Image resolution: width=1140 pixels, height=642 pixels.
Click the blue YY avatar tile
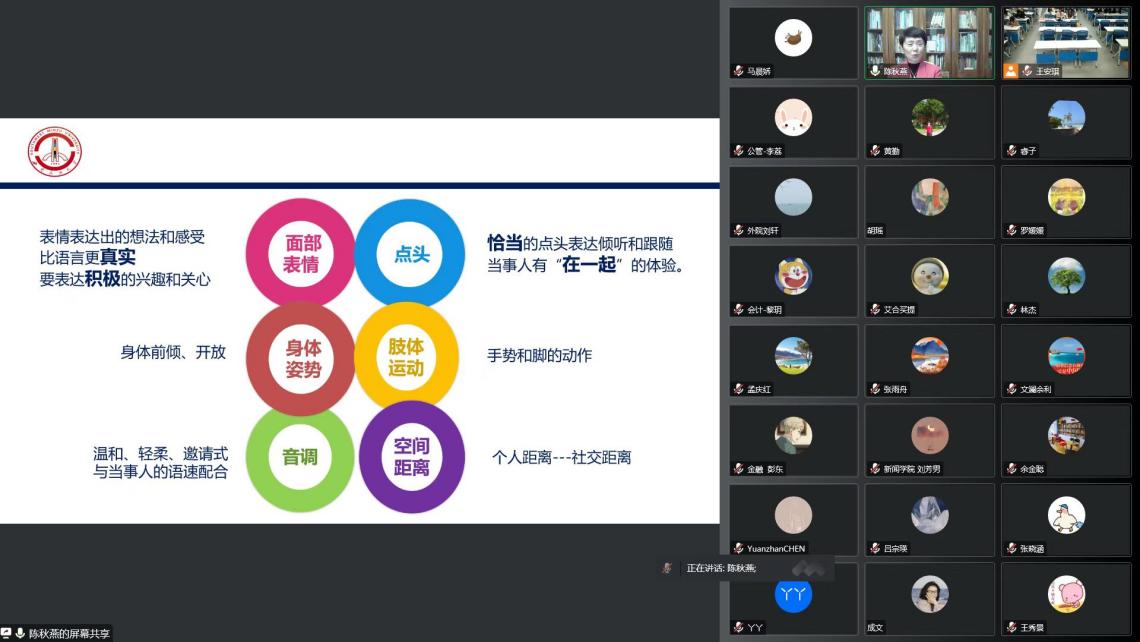793,594
